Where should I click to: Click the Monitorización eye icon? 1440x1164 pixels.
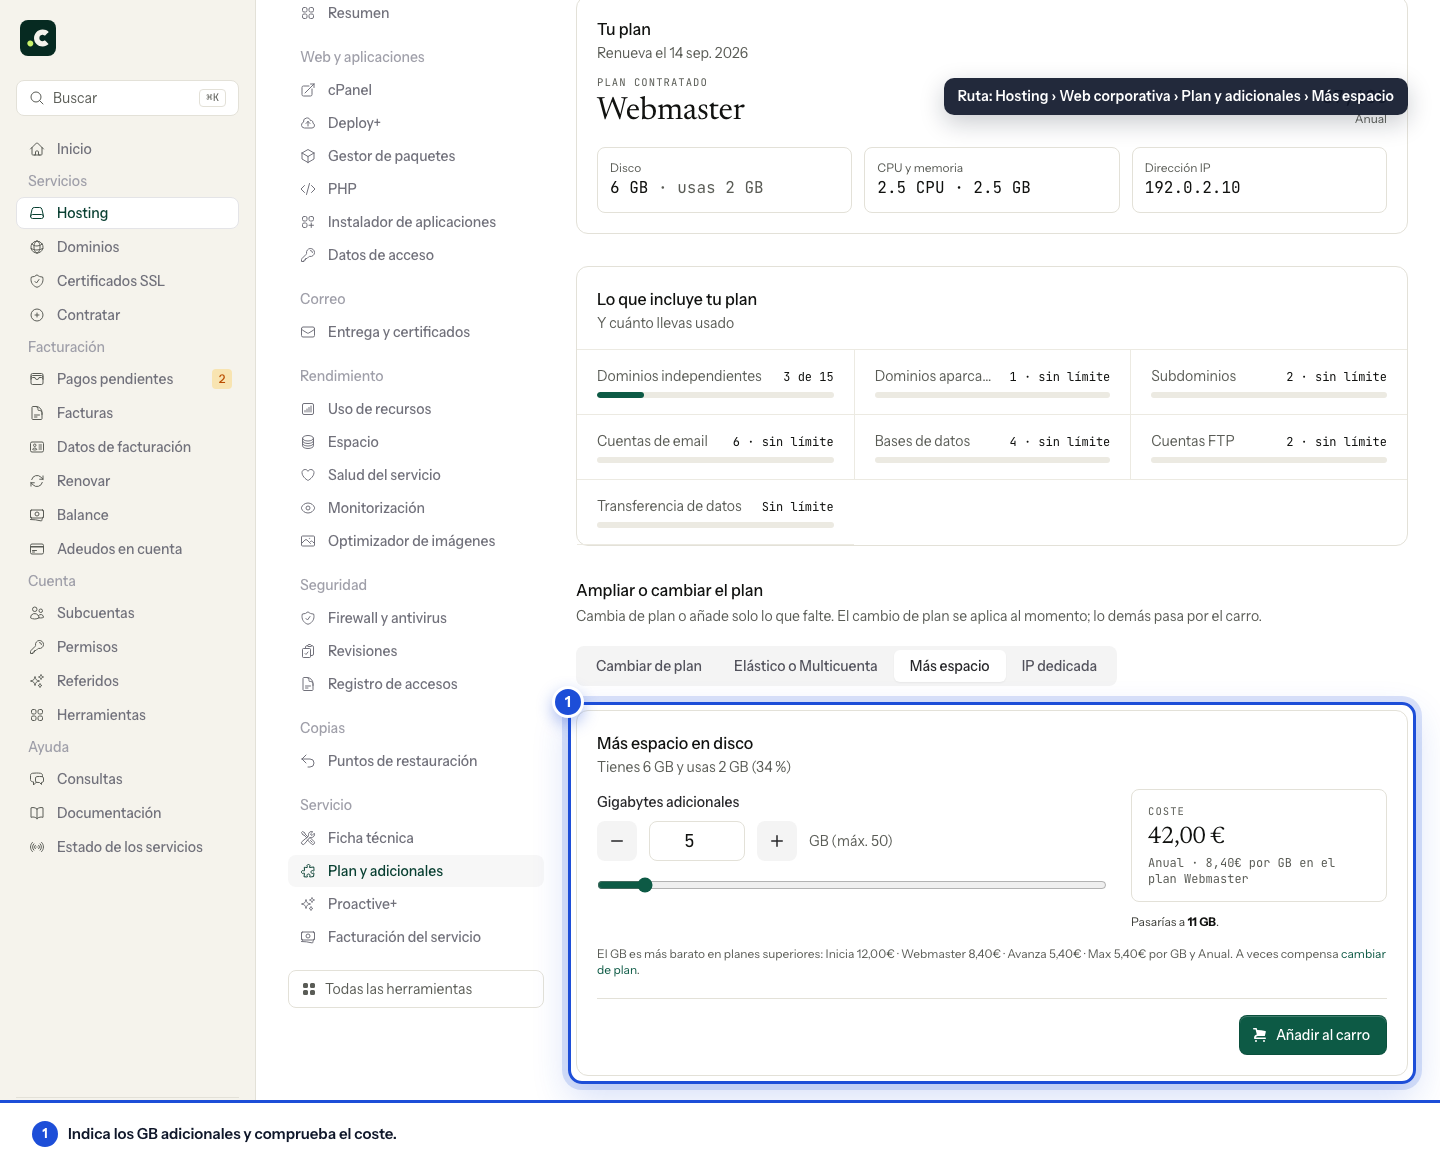point(308,508)
